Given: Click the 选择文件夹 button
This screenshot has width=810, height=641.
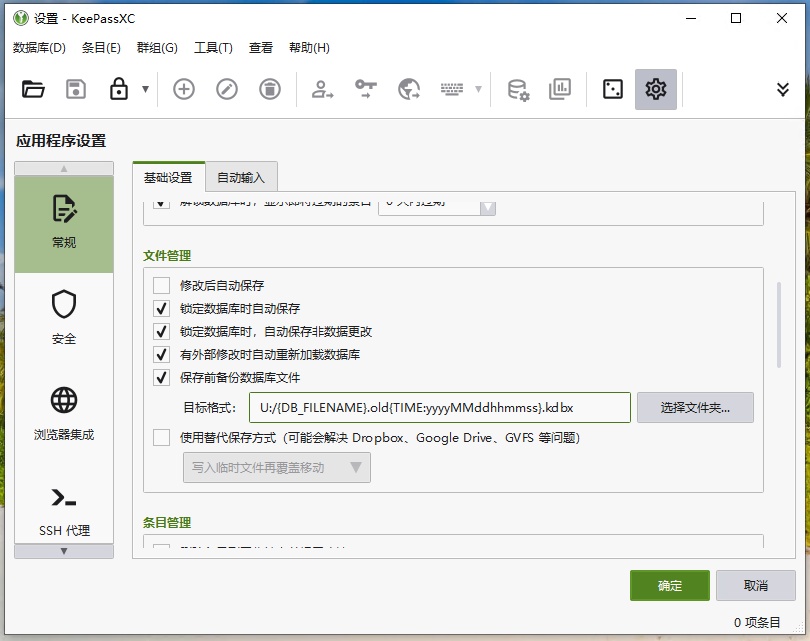Looking at the screenshot, I should click(695, 408).
